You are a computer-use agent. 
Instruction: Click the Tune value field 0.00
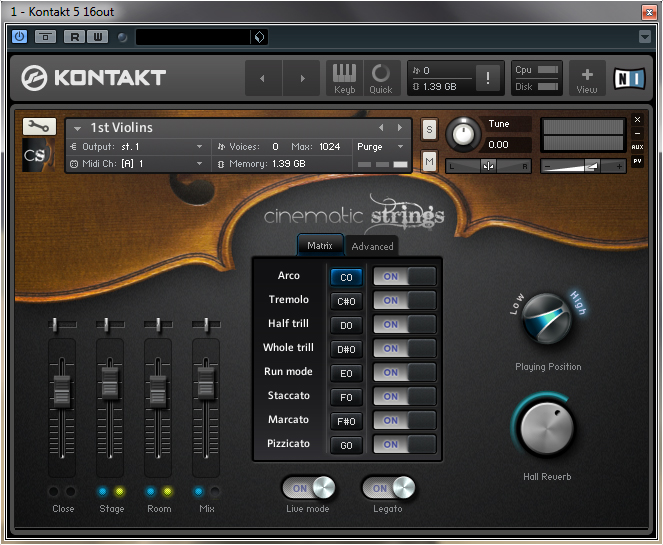coord(507,145)
